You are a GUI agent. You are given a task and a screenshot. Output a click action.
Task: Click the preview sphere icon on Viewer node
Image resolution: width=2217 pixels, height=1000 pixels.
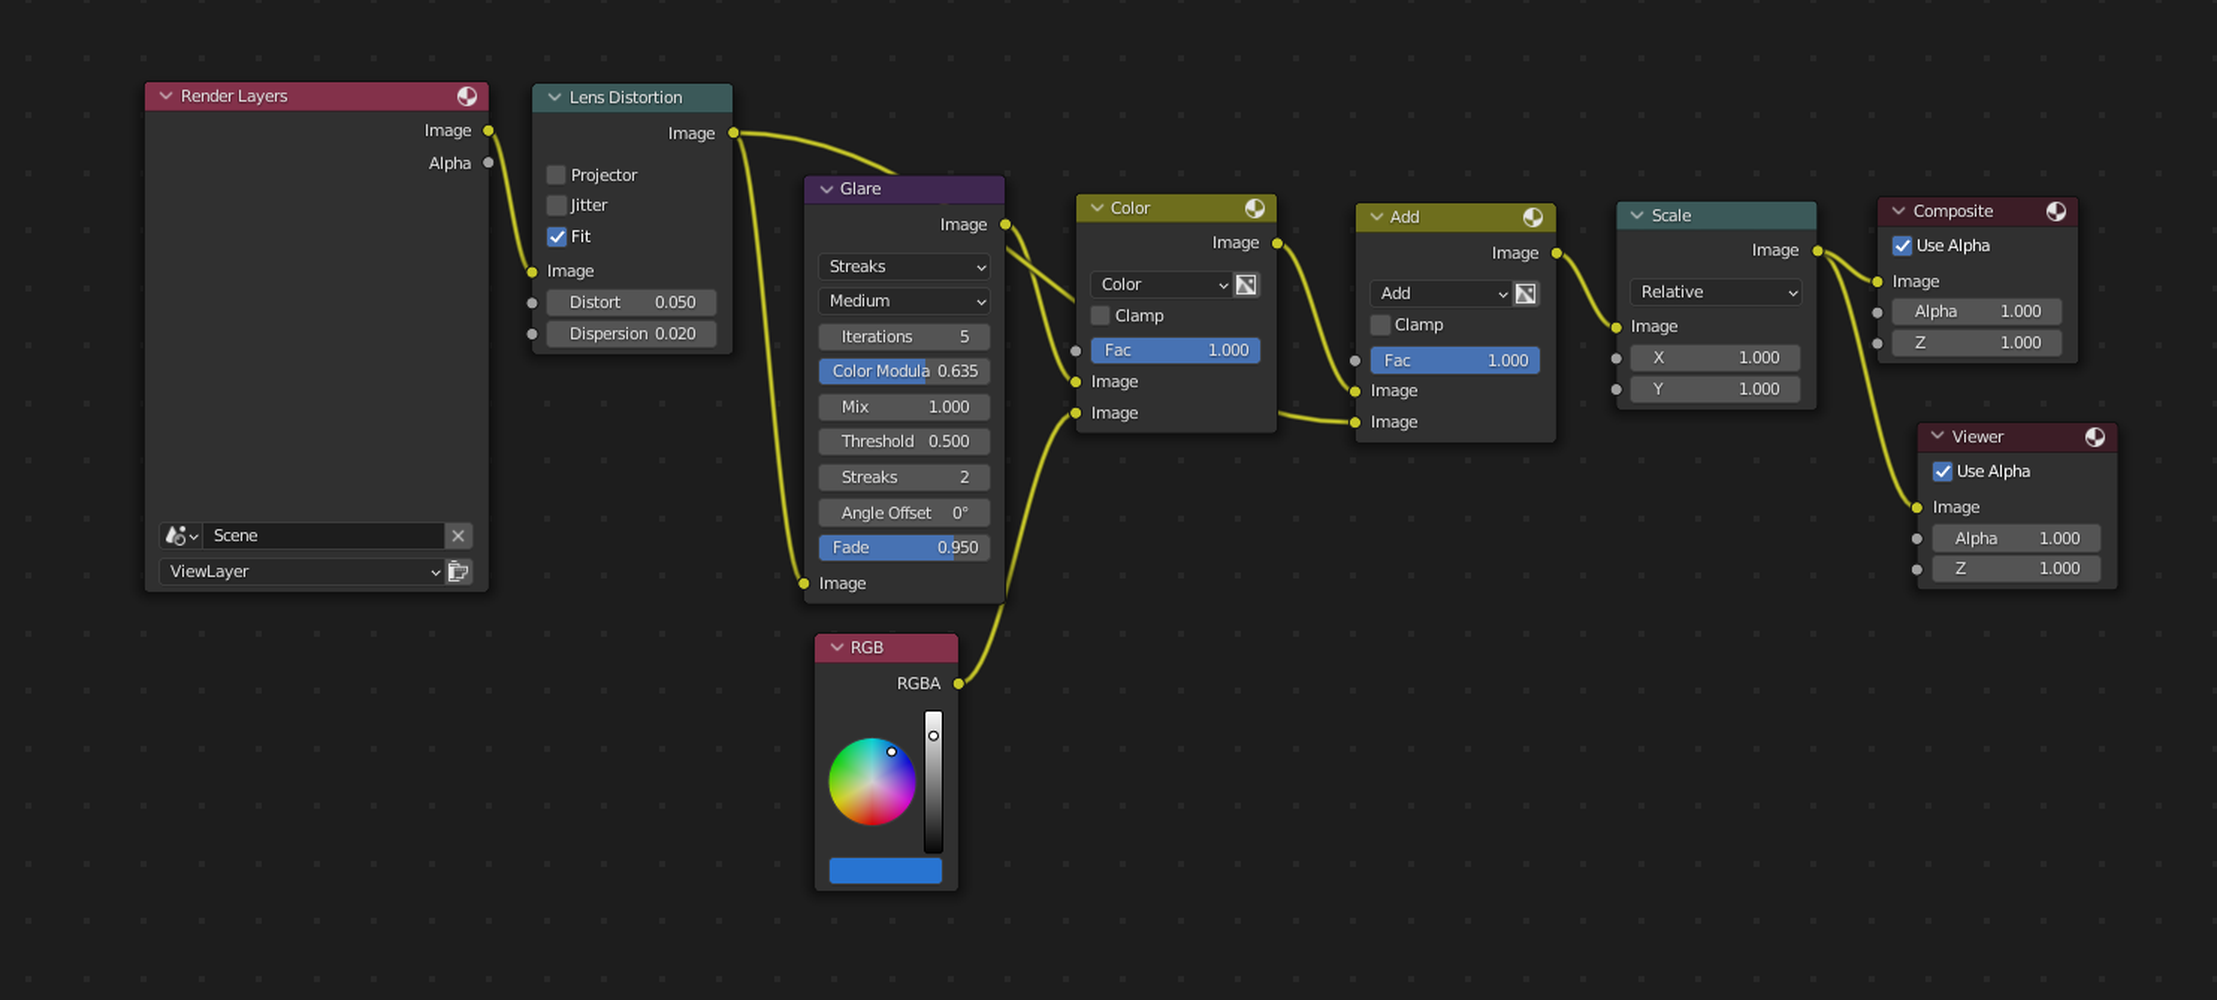coord(2096,436)
